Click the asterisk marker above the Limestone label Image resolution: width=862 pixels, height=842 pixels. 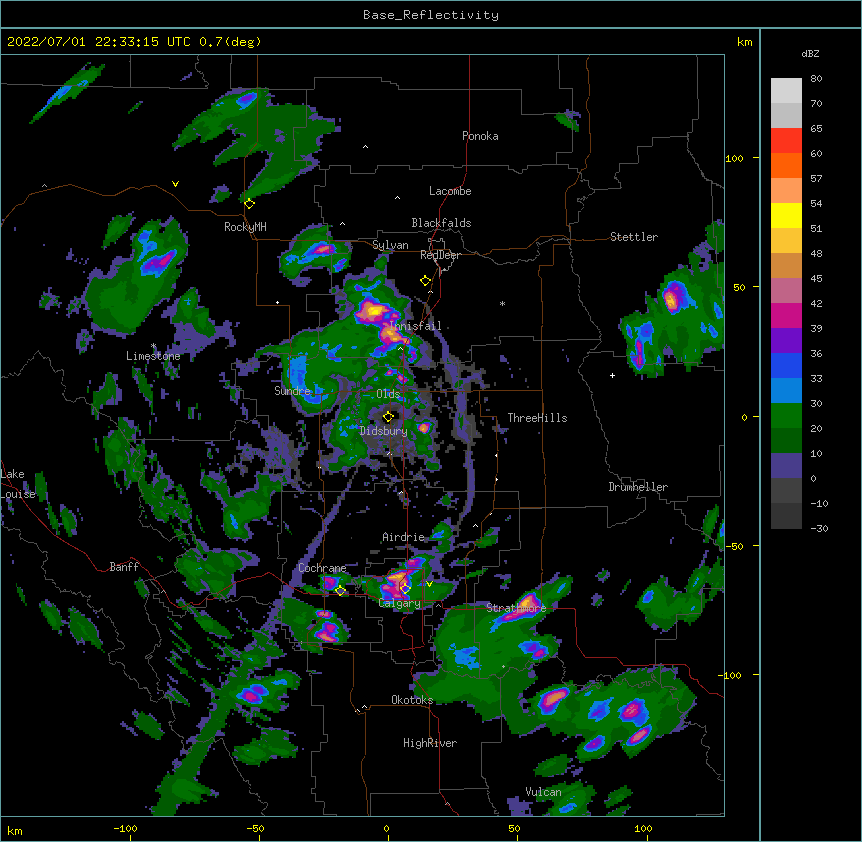(153, 346)
